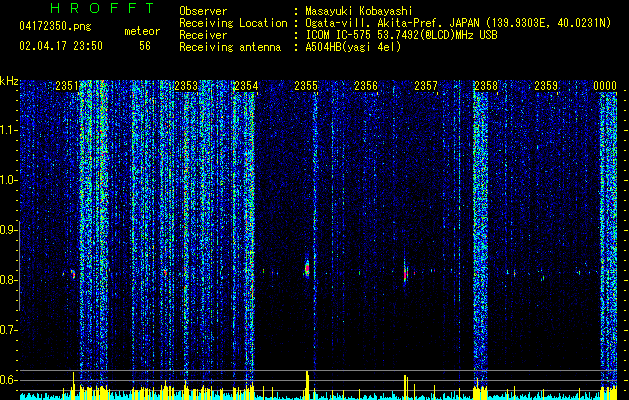Click the 2354 time marker
The image size is (629, 400).
point(246,86)
